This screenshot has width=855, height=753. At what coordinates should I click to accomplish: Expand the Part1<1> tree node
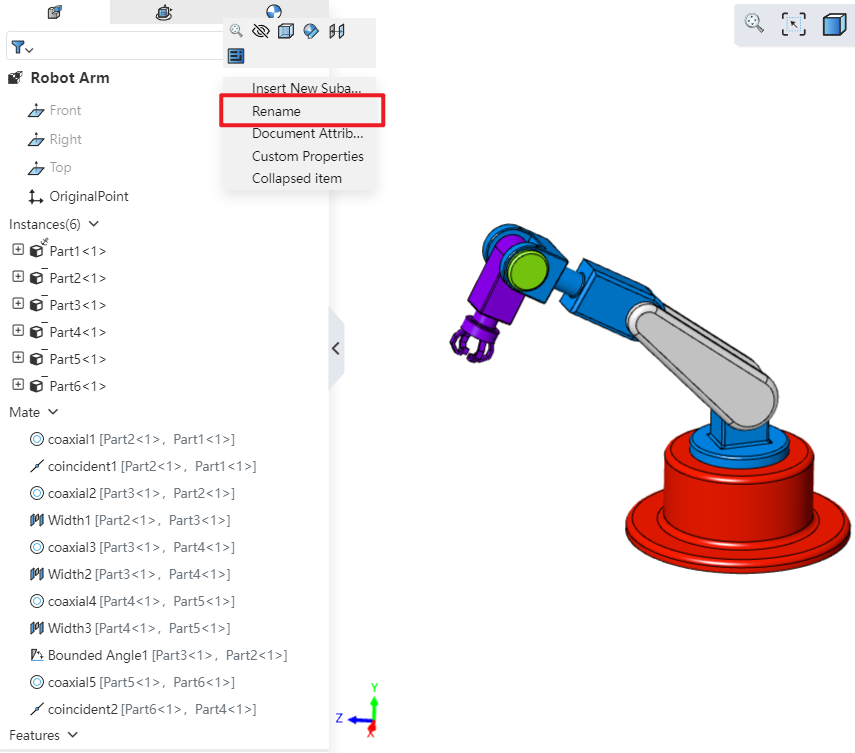coord(18,250)
